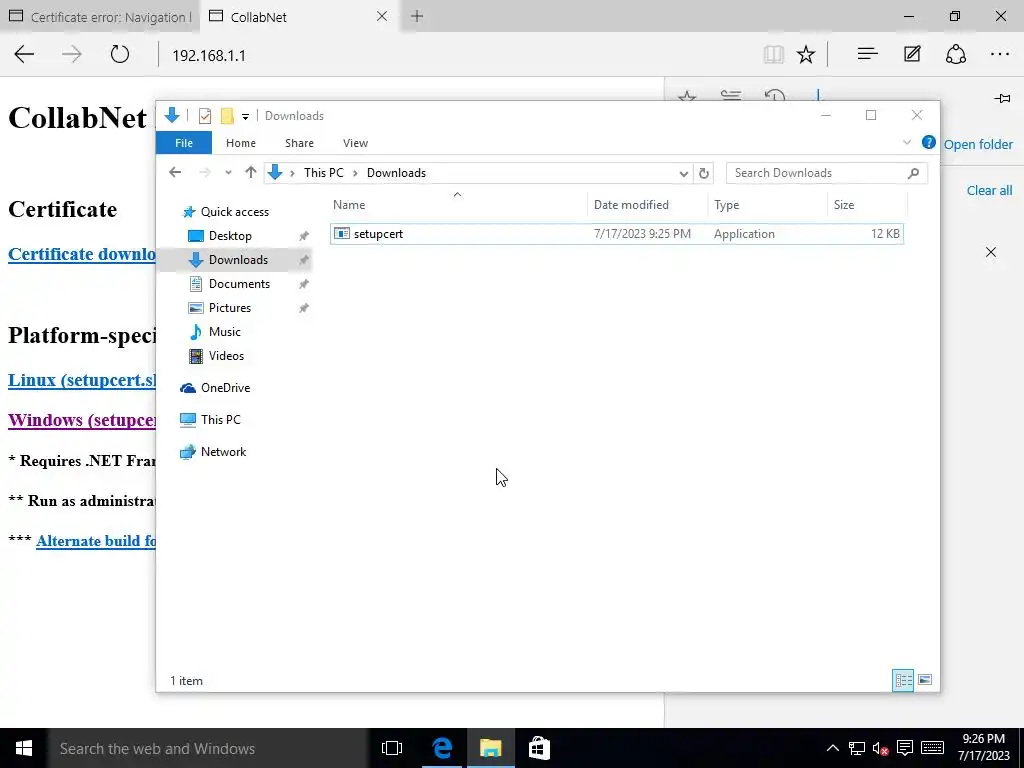Screen dimensions: 1024x768
Task: Click Edge address bar 192.168.1.1
Action: coord(209,56)
